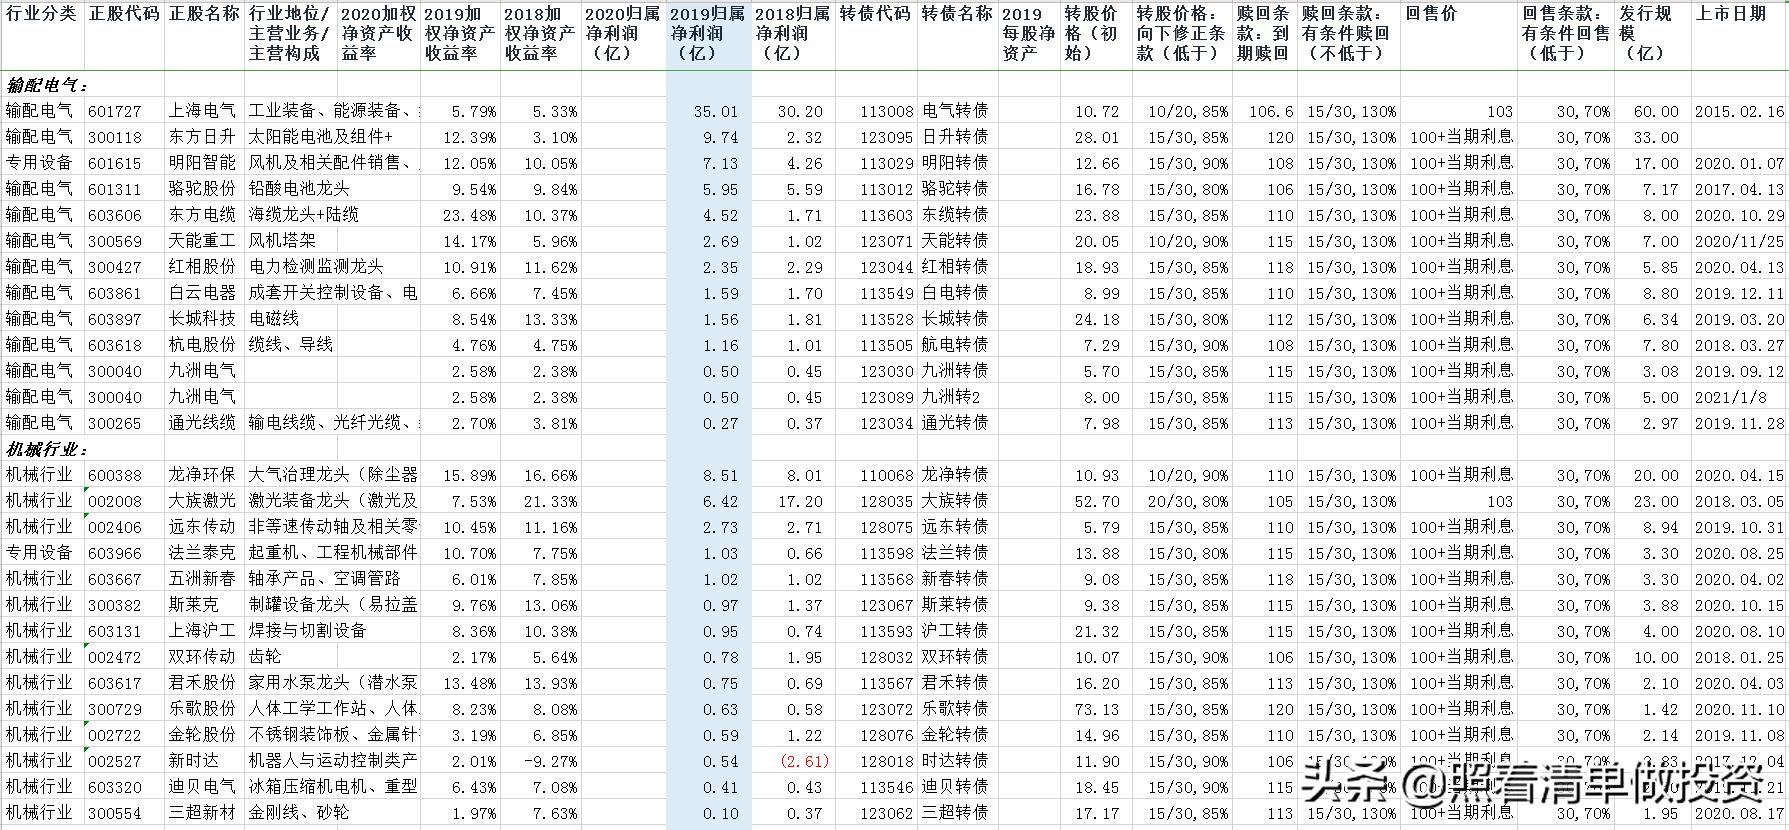Select the 转债名称 column header

(x=956, y=15)
